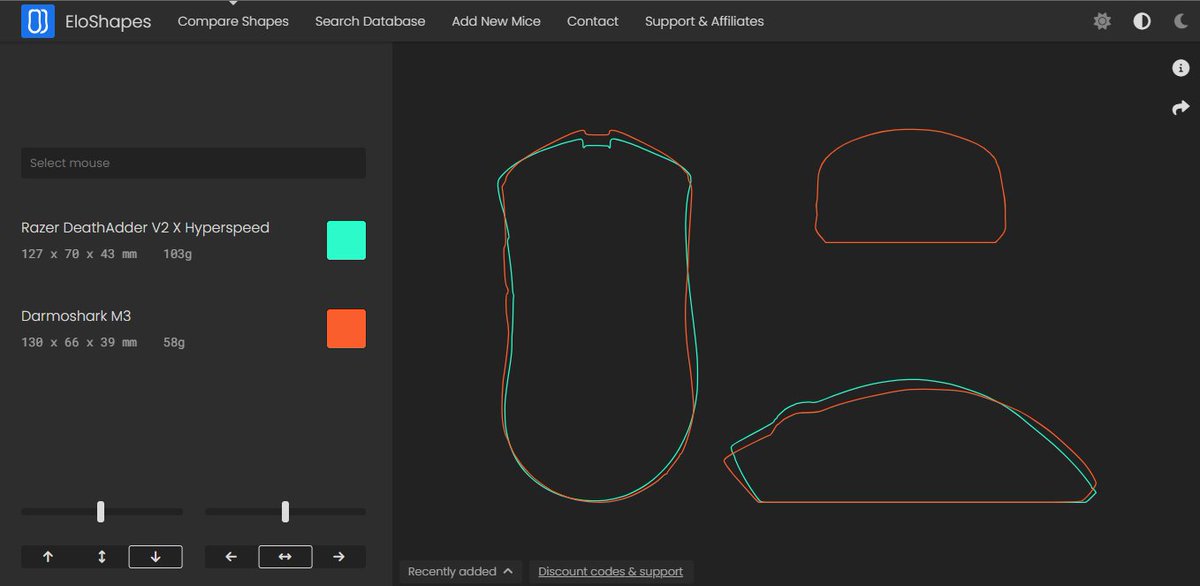
Task: Toggle bottom alignment for shapes
Action: (x=155, y=556)
